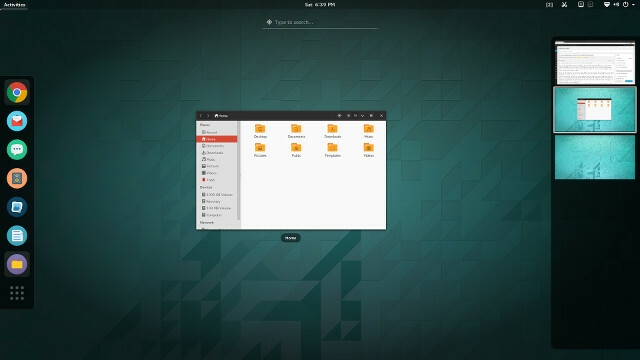Click the power icon in the top bar
This screenshot has width=640, height=360.
coord(625,4)
